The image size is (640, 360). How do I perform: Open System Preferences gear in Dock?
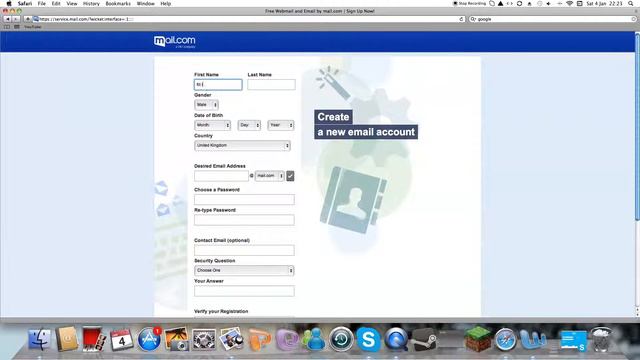[x=204, y=340]
